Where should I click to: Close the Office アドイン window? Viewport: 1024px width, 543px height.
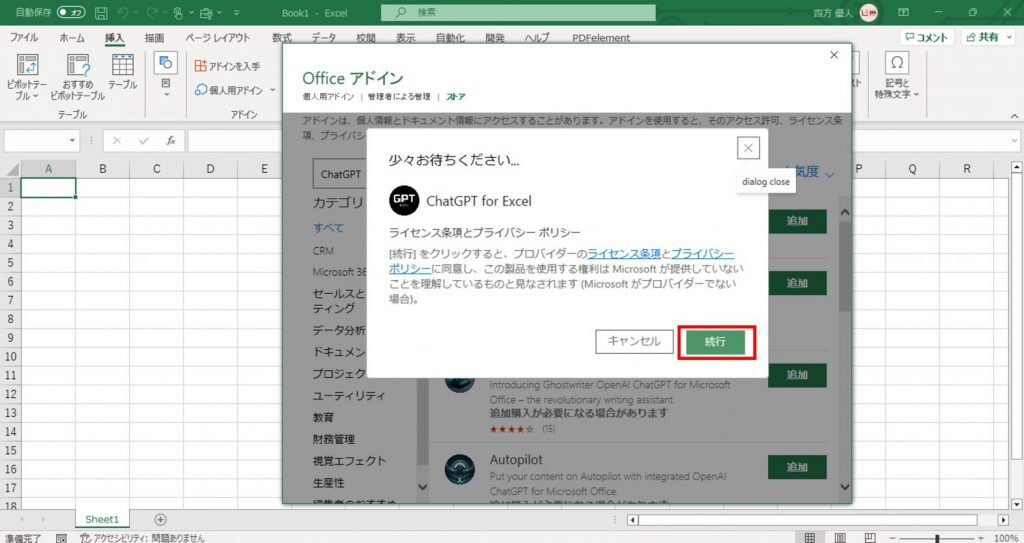pyautogui.click(x=834, y=55)
